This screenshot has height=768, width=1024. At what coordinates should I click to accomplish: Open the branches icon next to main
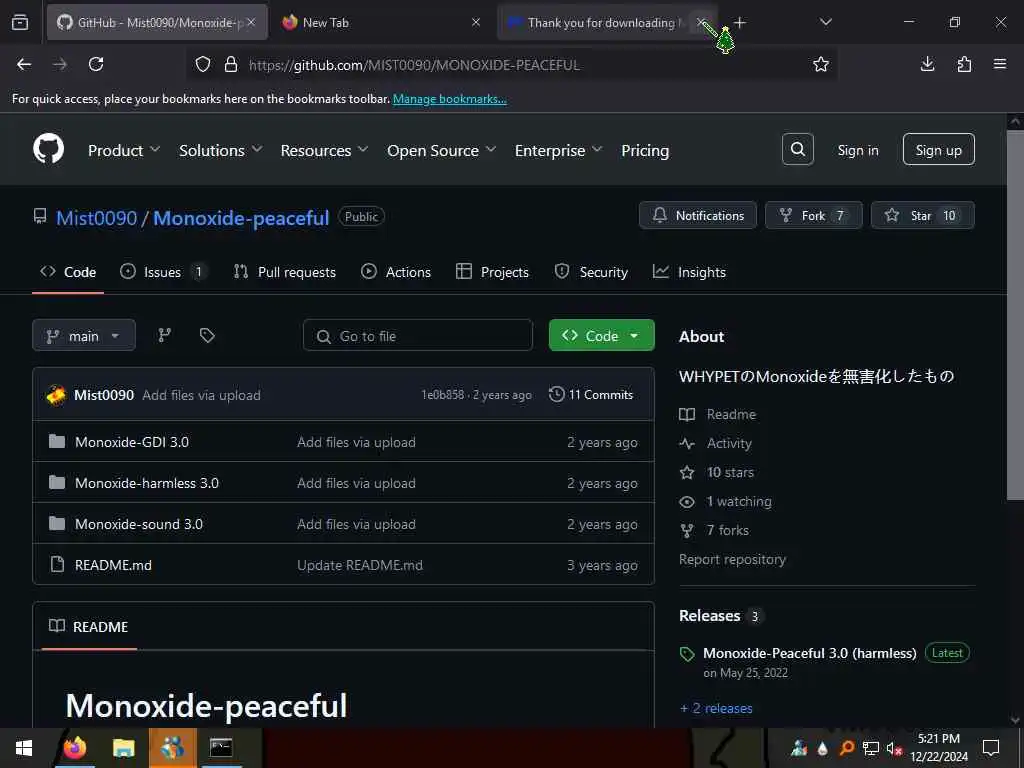pos(165,335)
